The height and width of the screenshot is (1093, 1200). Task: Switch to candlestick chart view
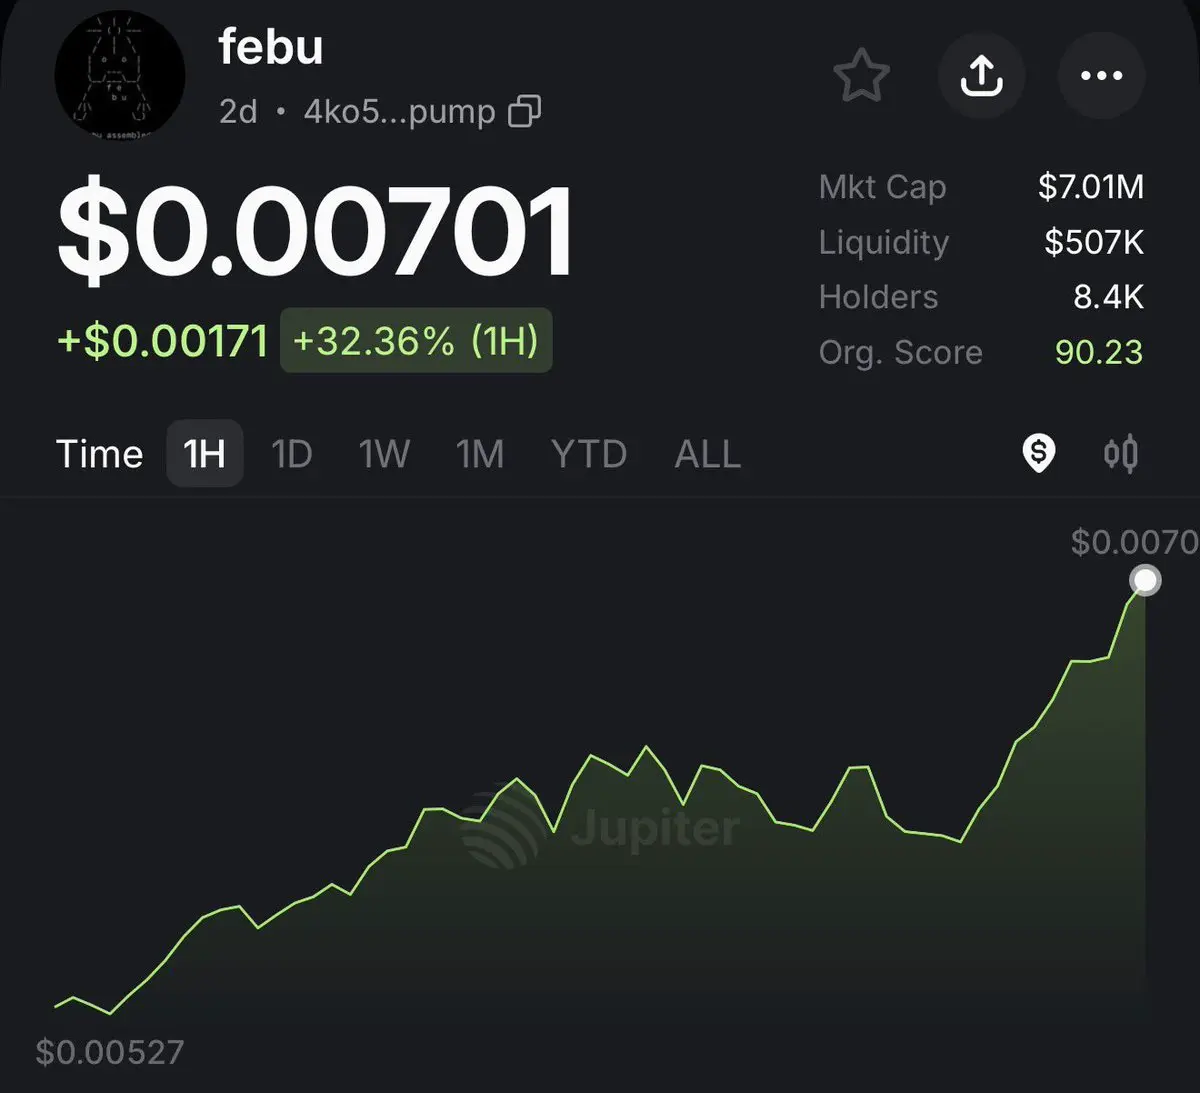[1121, 454]
